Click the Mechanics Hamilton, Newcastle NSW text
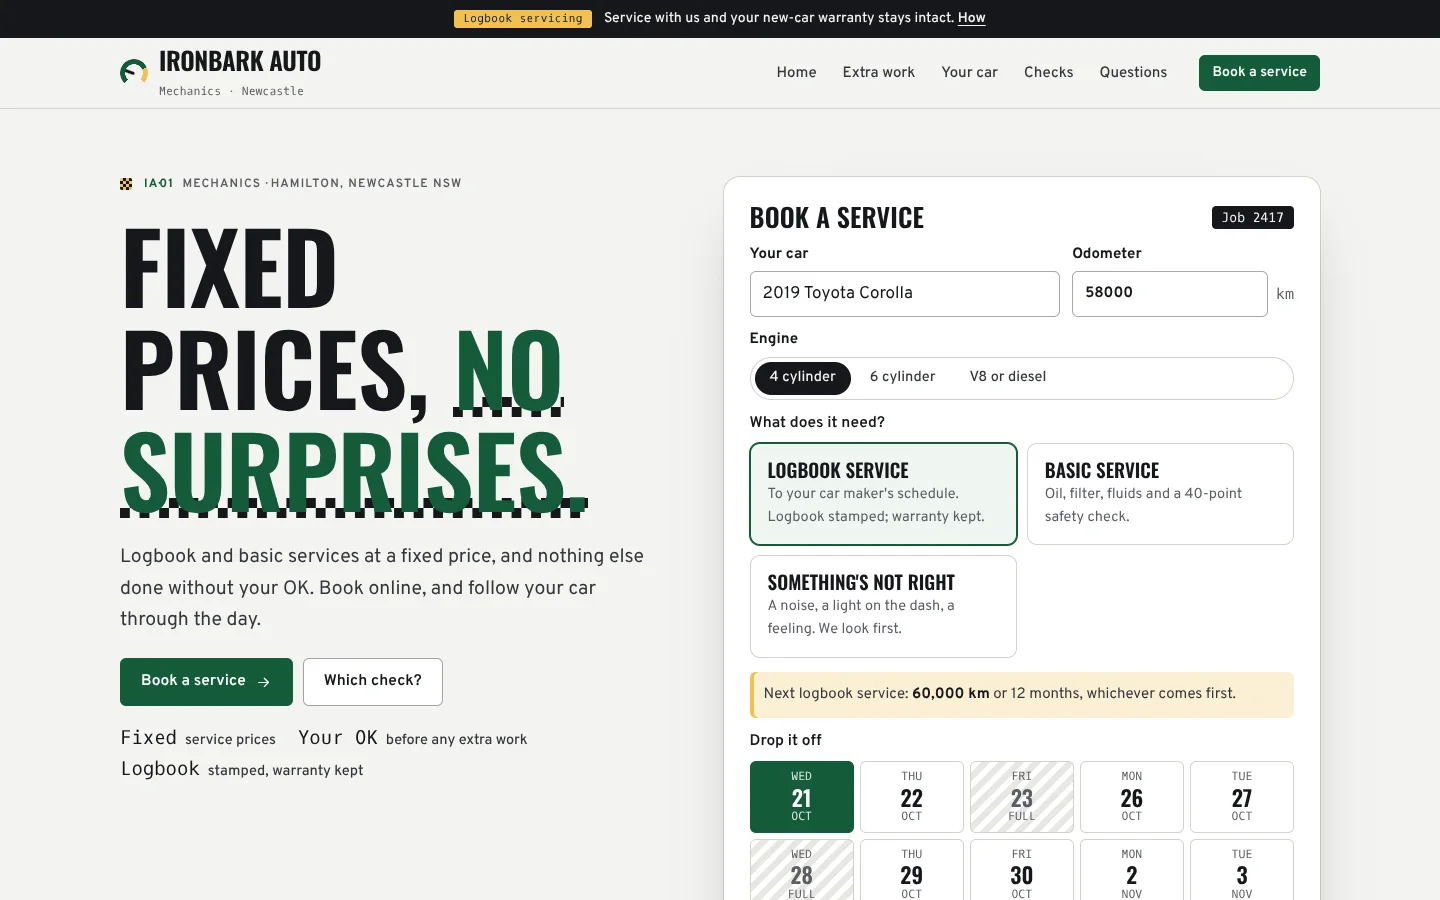The width and height of the screenshot is (1440, 900). point(322,184)
